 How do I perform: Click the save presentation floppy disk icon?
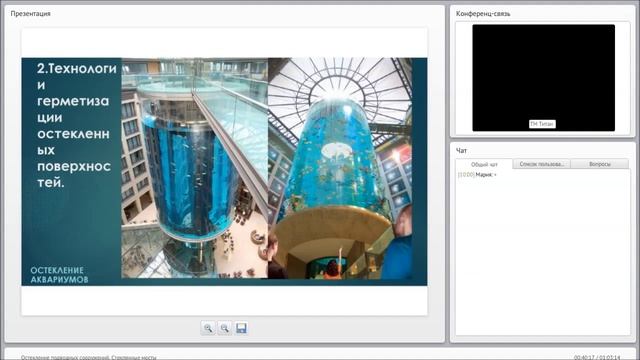click(241, 328)
